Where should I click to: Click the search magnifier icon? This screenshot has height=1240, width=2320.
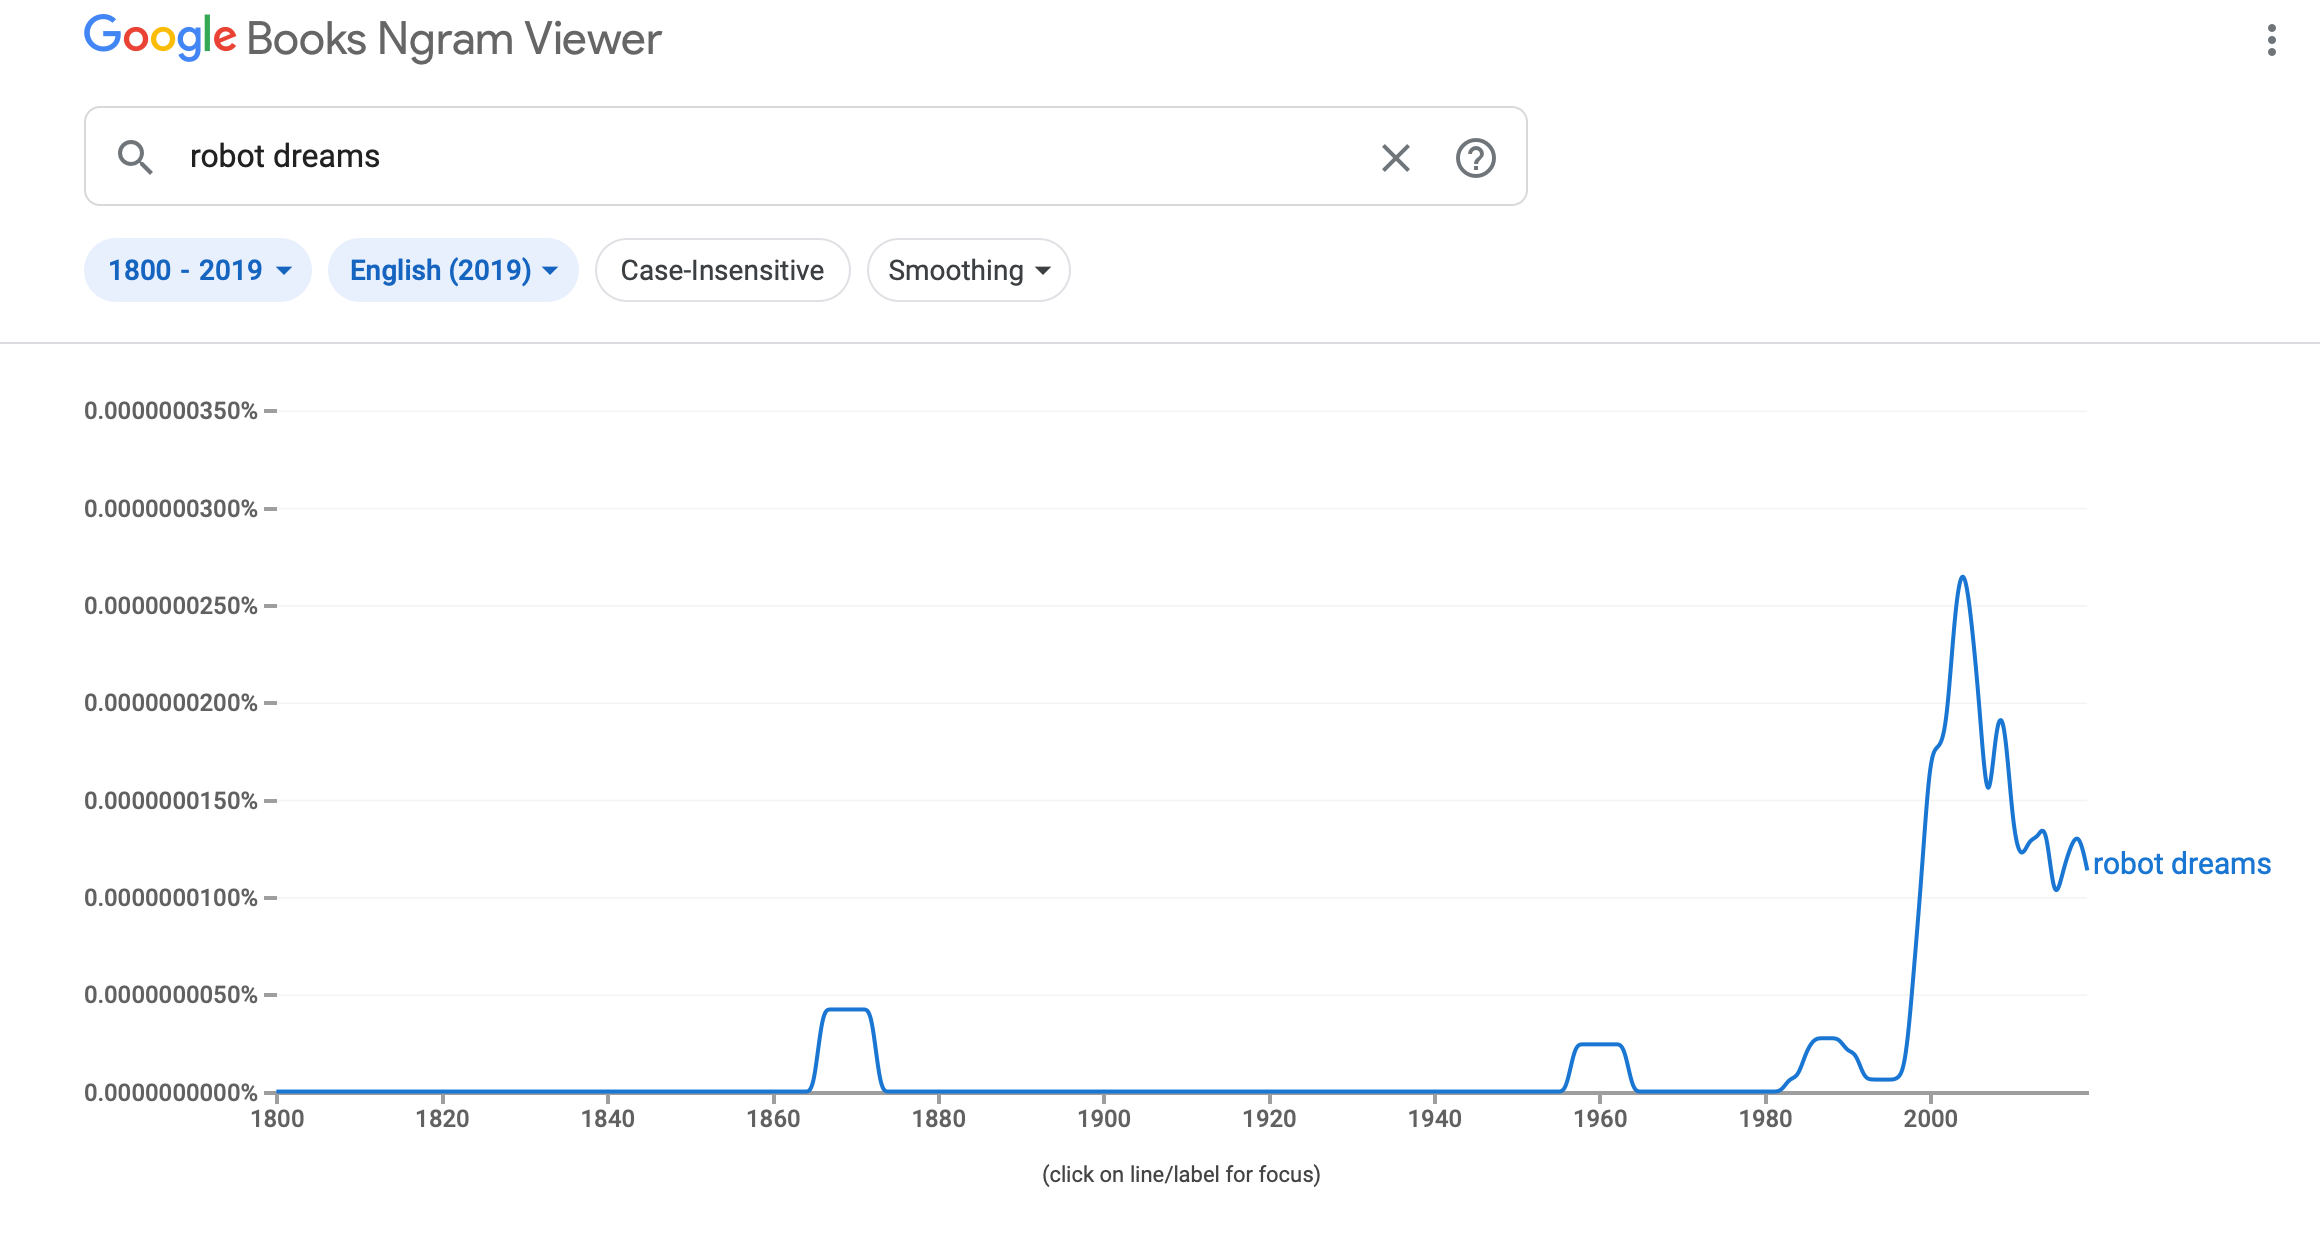[x=135, y=157]
